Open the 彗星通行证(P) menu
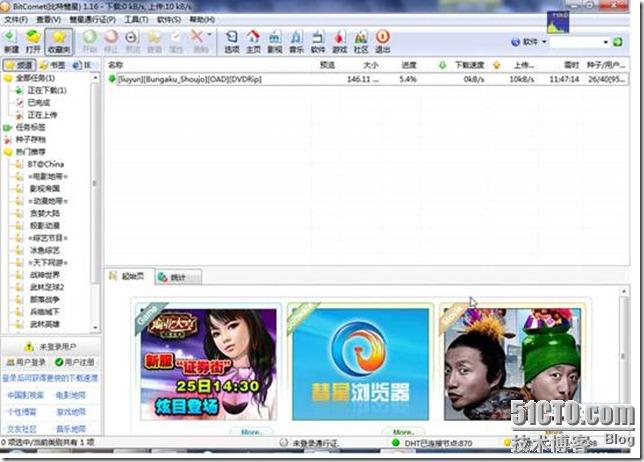Viewport: 644px width, 462px height. tap(92, 20)
